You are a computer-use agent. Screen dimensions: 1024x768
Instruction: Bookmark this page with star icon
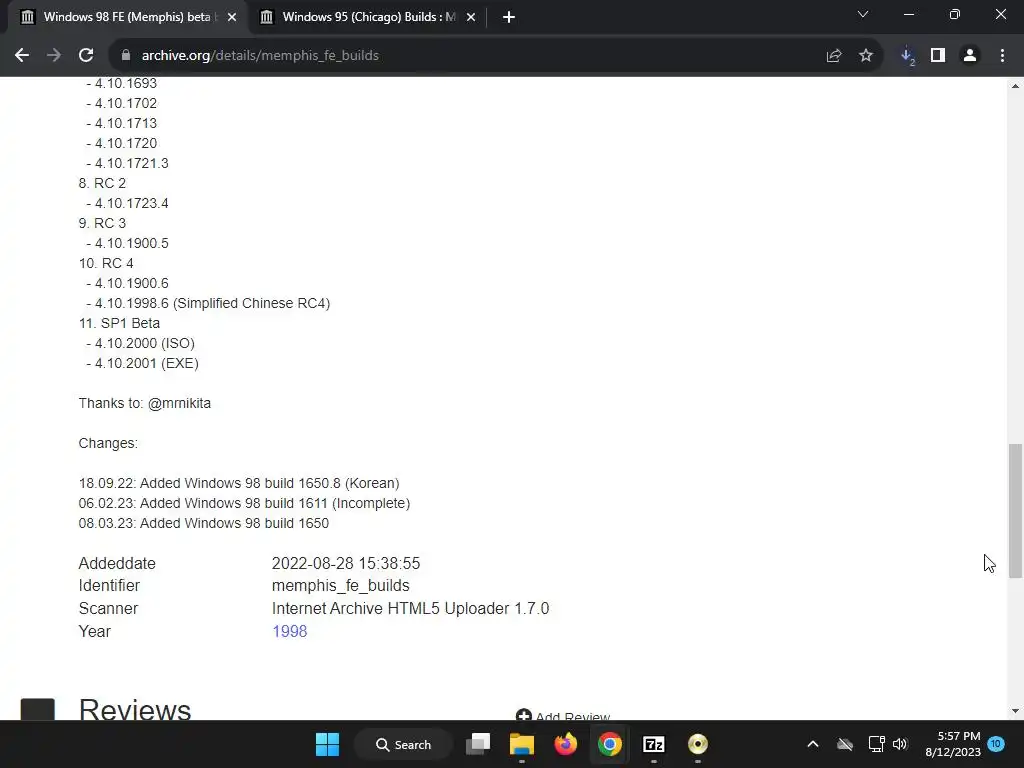tap(866, 56)
